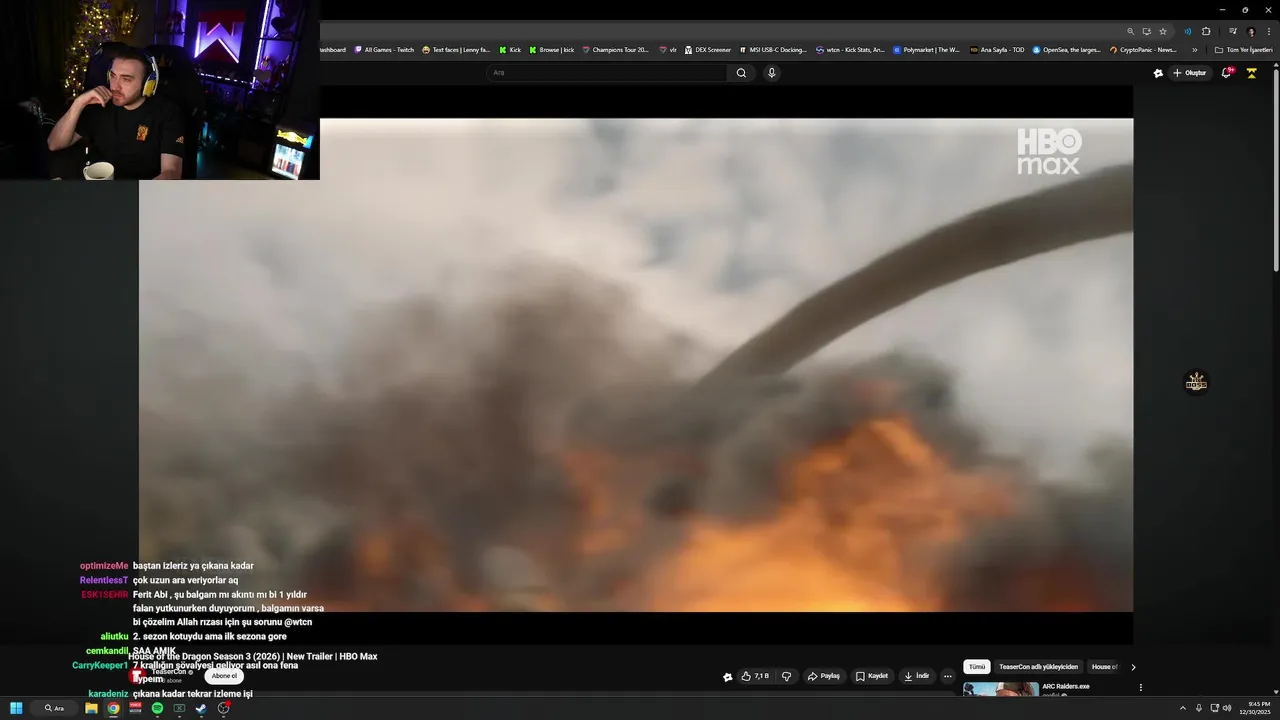This screenshot has height=720, width=1280.
Task: Open Chrome extensions puzzle icon
Action: coord(1206,31)
